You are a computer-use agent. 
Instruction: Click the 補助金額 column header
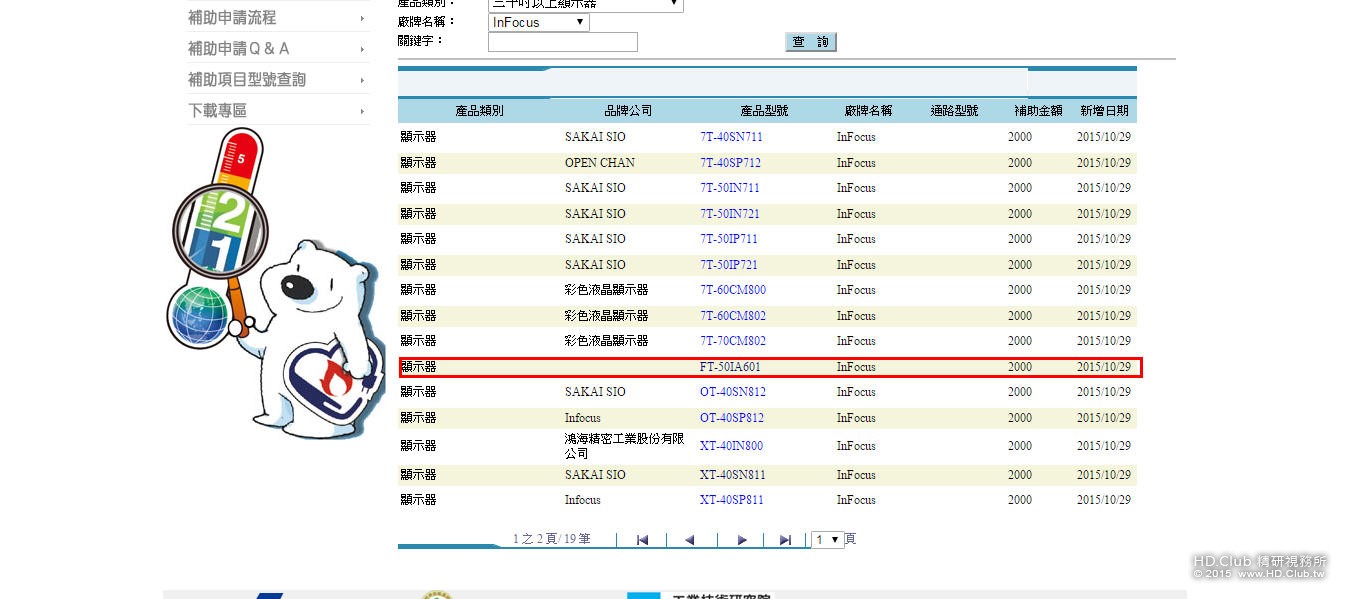[1038, 111]
